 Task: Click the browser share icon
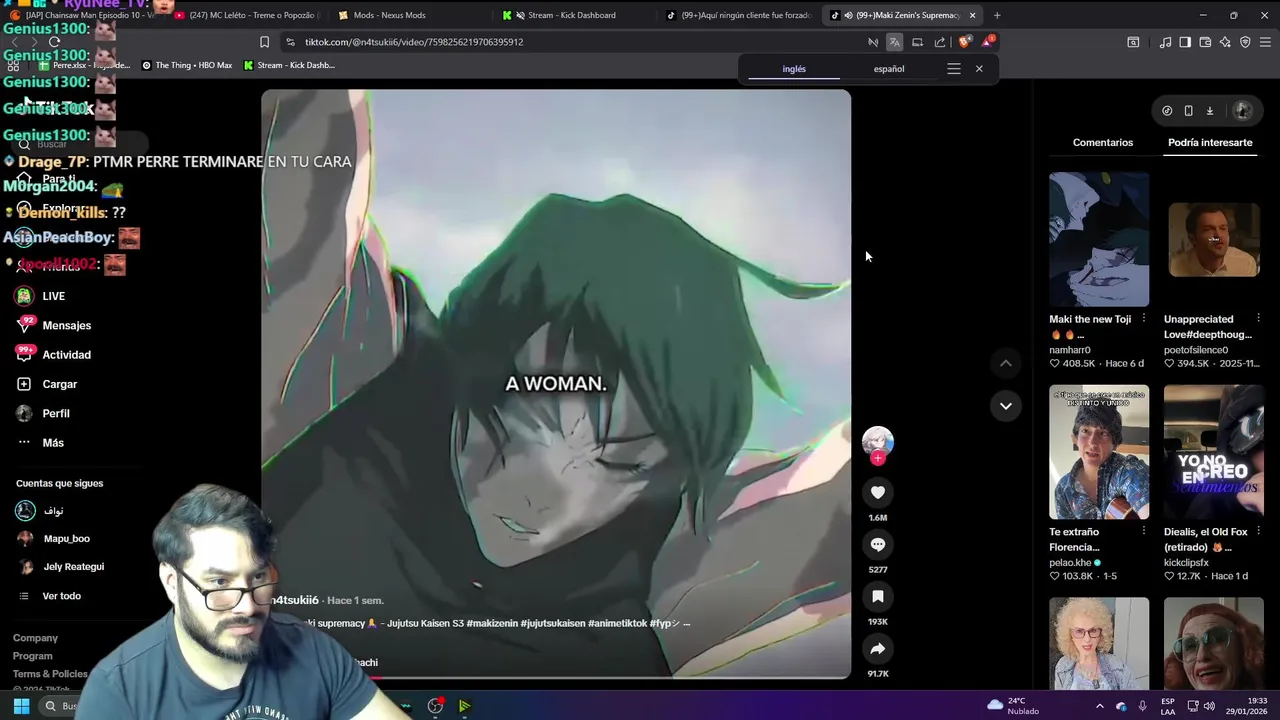[x=940, y=42]
